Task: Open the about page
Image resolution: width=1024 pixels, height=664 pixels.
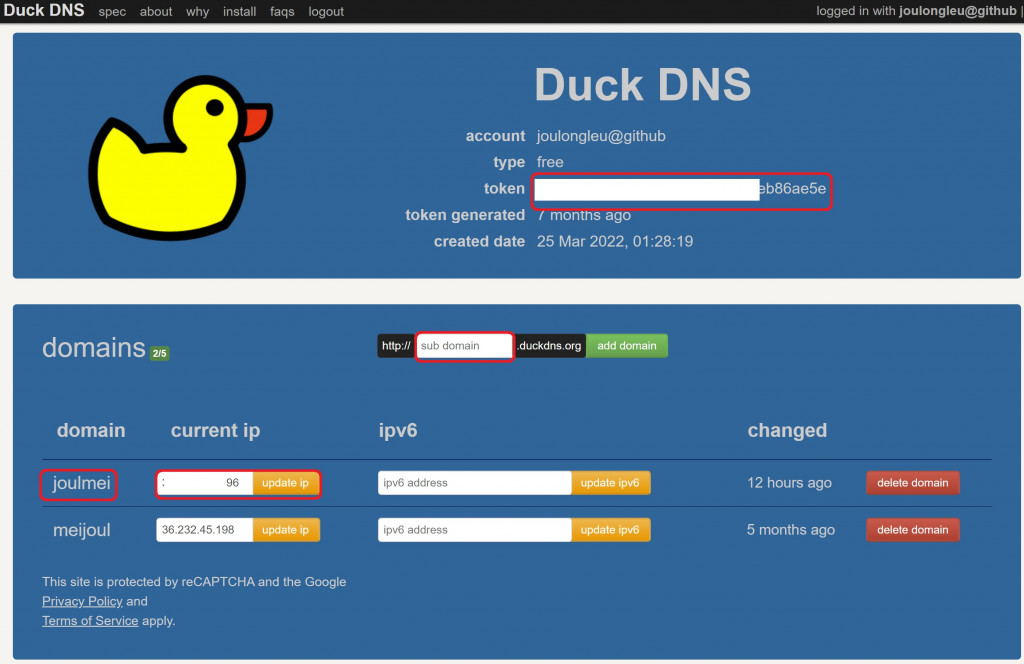Action: click(155, 12)
